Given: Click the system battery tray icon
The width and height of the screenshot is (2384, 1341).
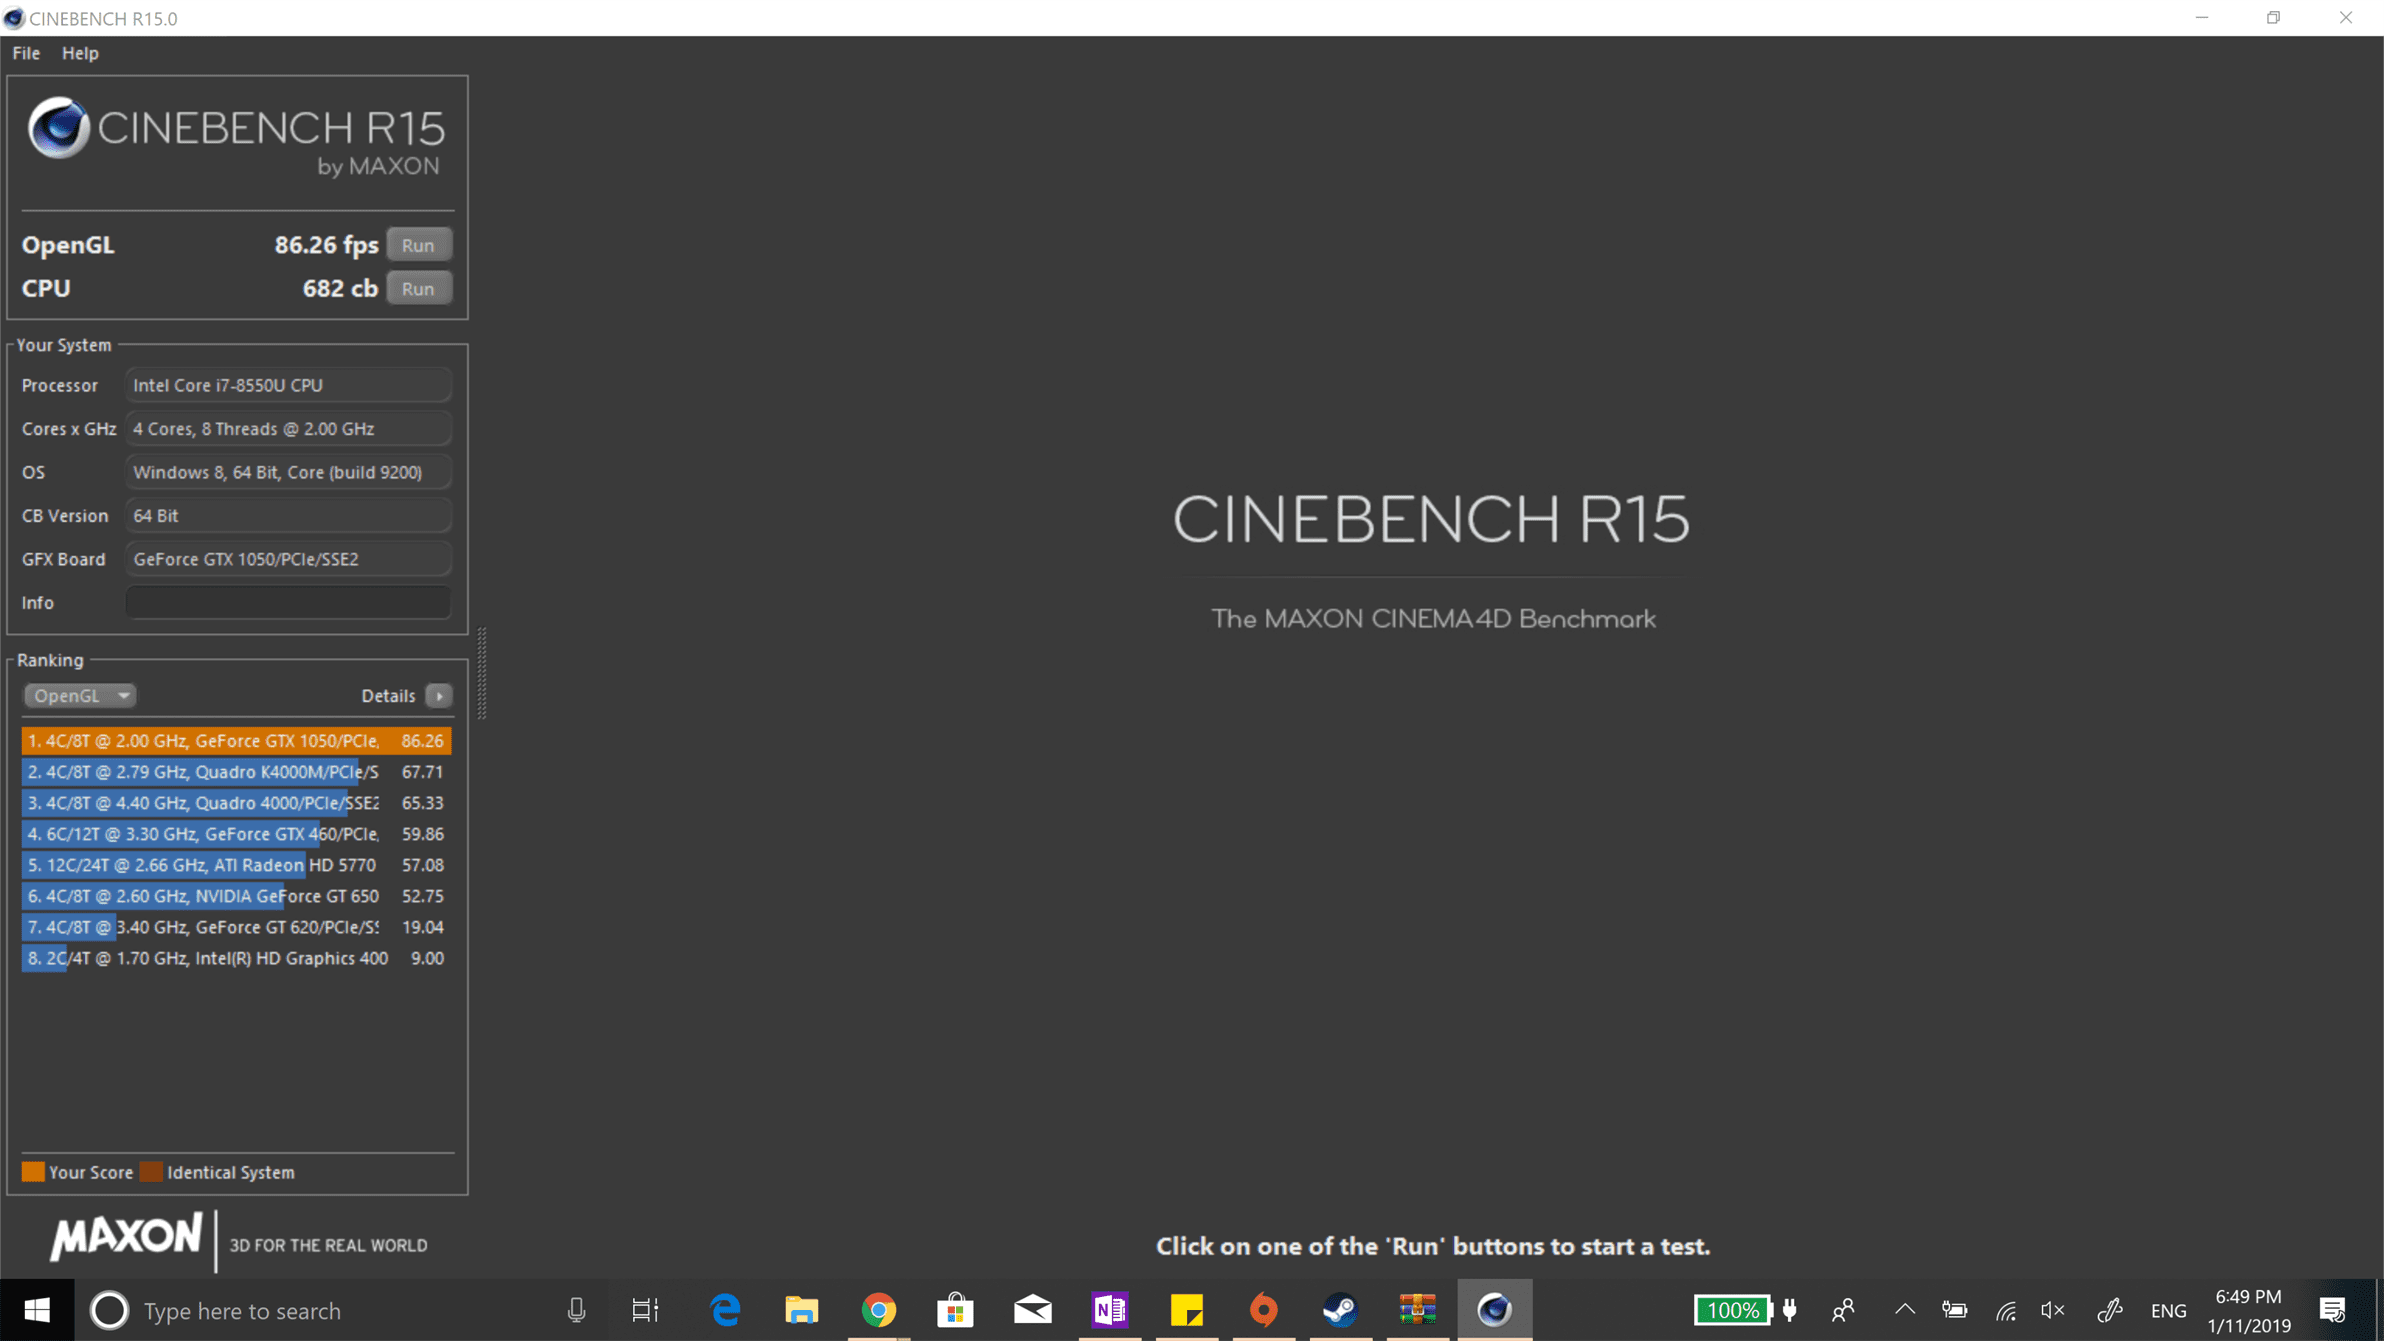Looking at the screenshot, I should pyautogui.click(x=1955, y=1310).
